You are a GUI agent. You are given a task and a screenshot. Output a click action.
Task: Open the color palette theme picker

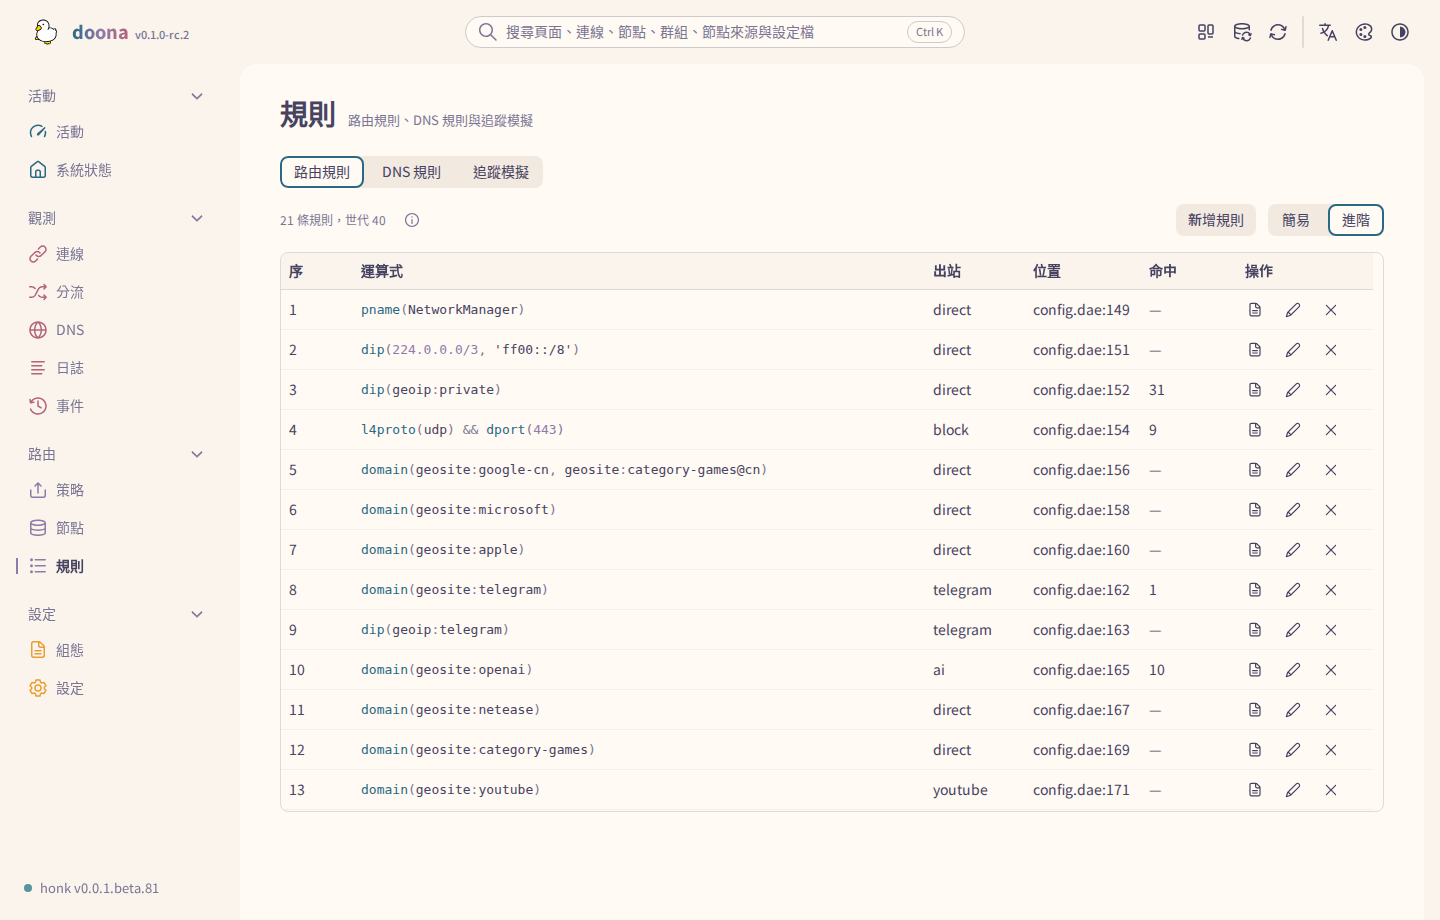(x=1364, y=32)
